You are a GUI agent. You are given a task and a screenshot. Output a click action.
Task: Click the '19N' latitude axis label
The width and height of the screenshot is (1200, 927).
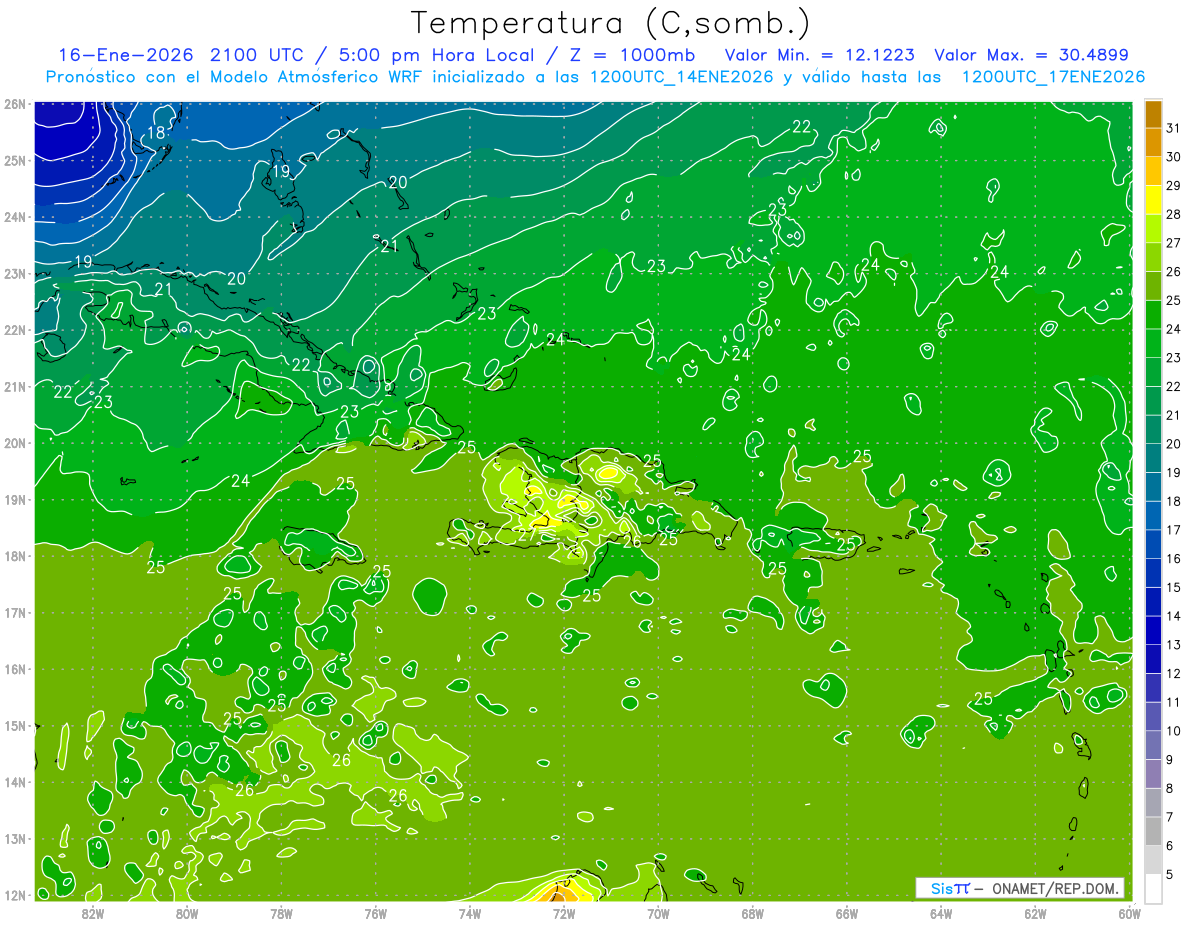coord(14,499)
